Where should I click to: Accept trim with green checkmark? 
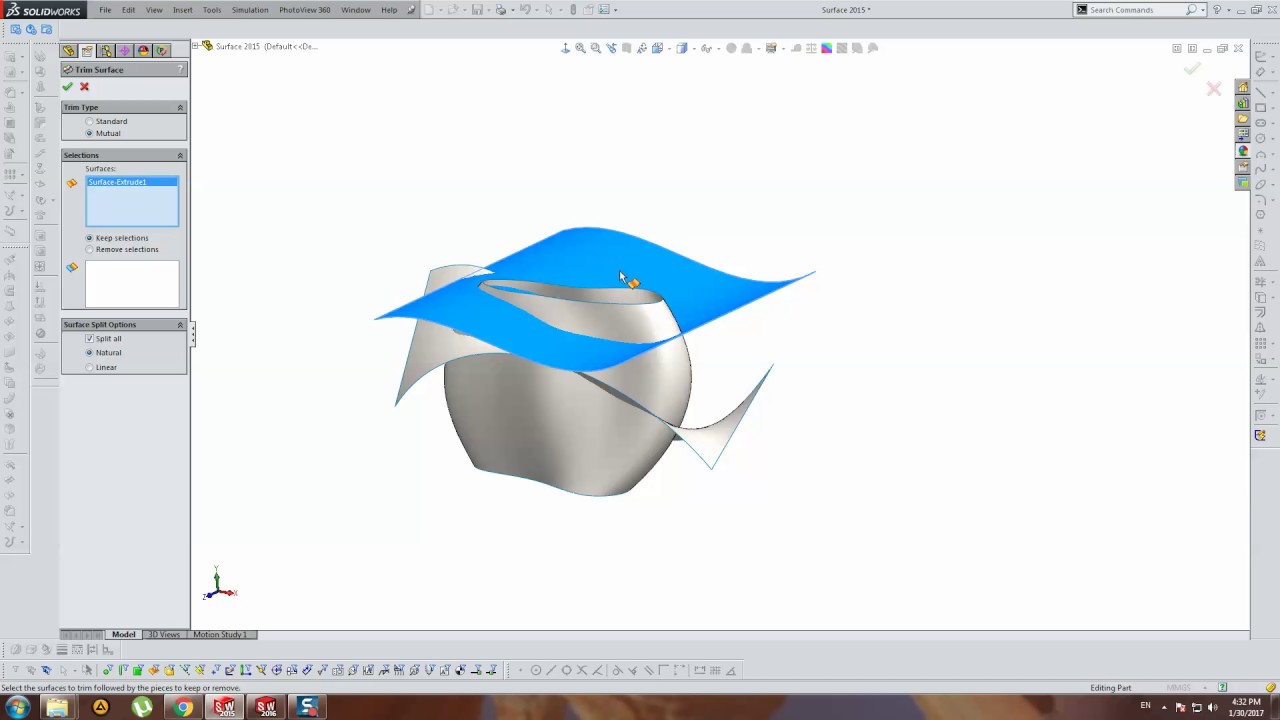coord(68,87)
